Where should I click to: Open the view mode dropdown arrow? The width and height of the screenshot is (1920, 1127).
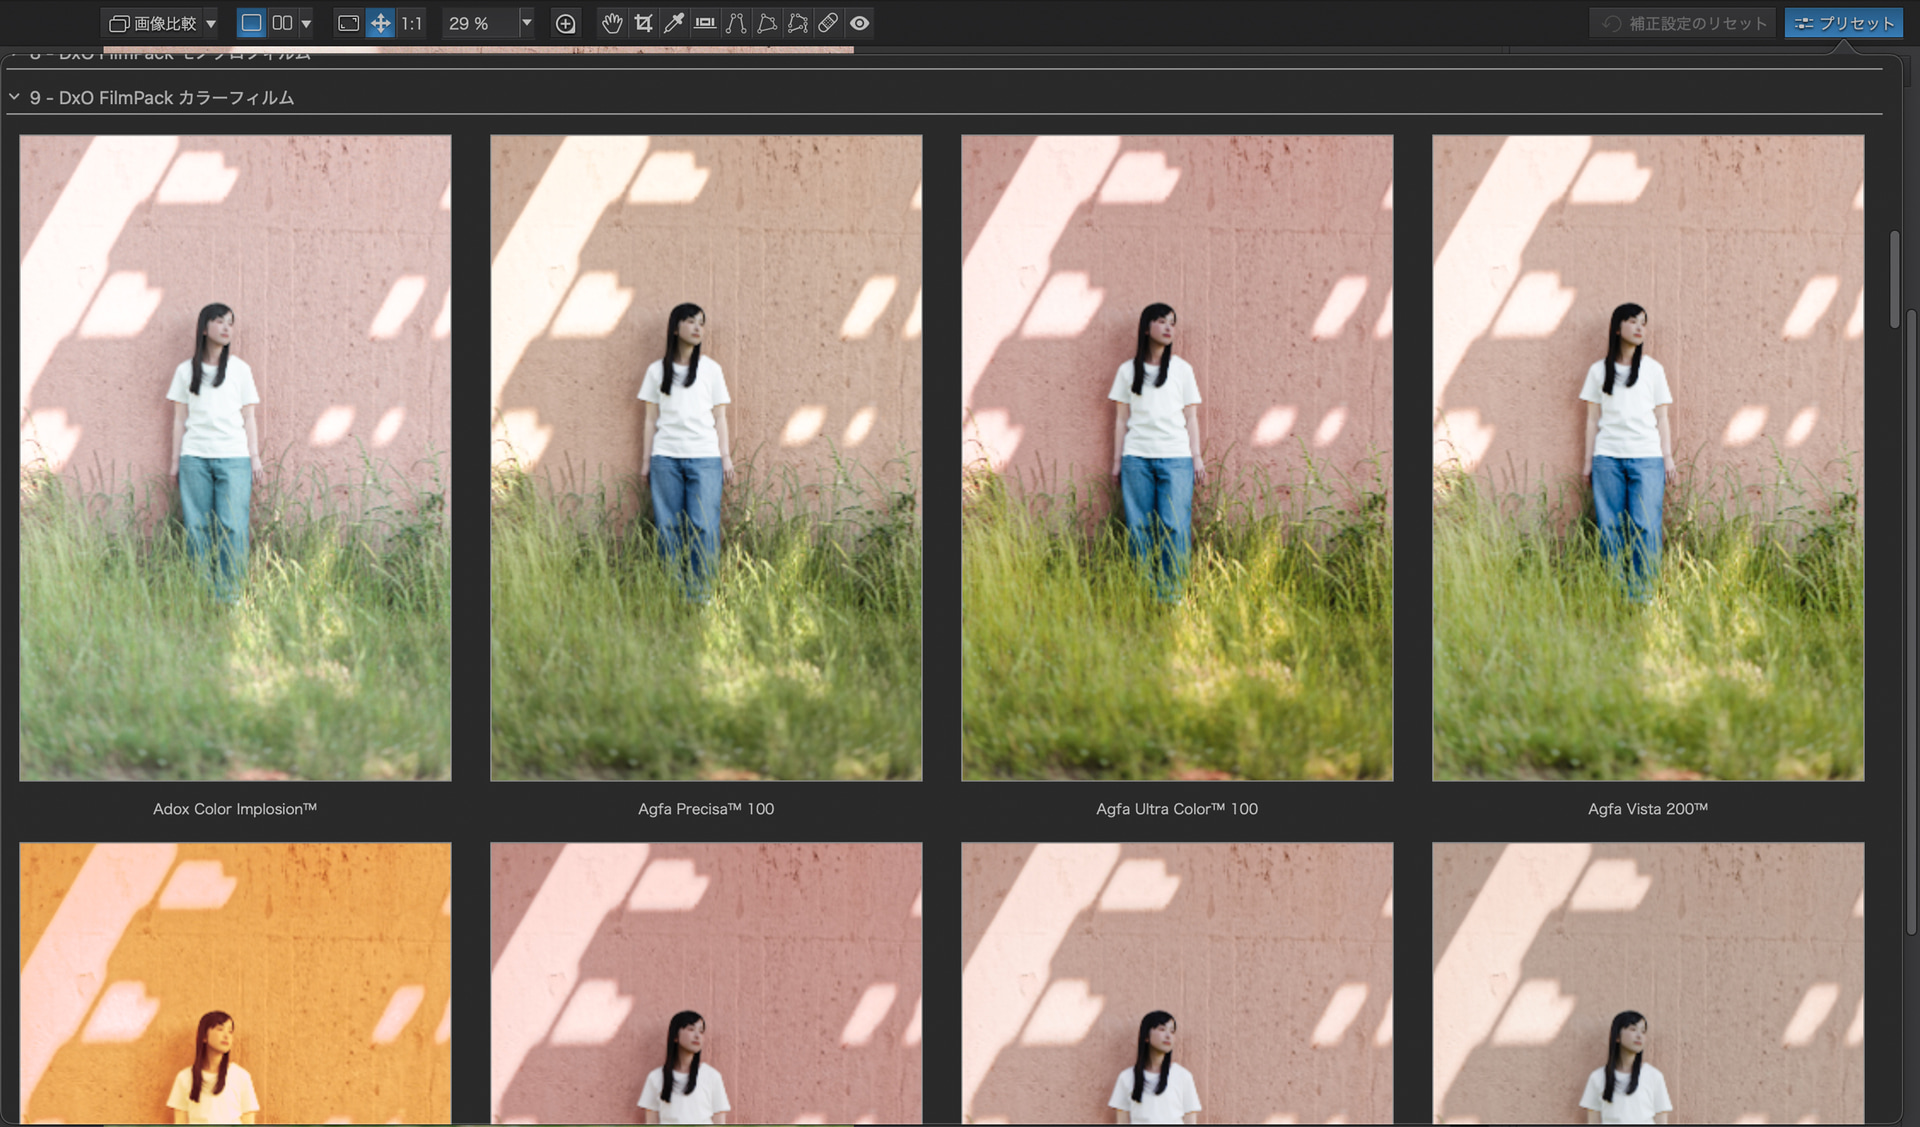306,23
